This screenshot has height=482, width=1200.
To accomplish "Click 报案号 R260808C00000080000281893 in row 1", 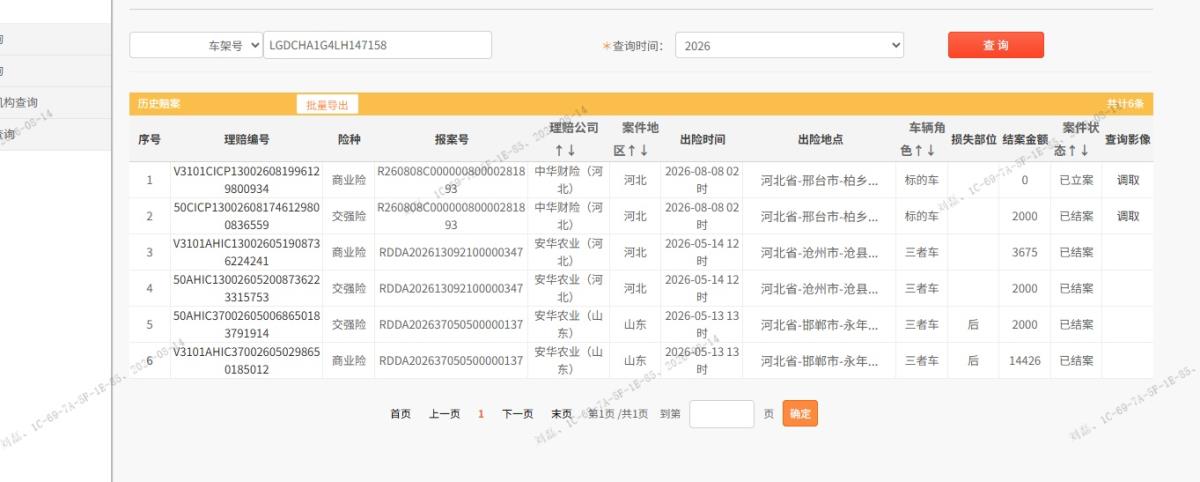I will tap(451, 180).
